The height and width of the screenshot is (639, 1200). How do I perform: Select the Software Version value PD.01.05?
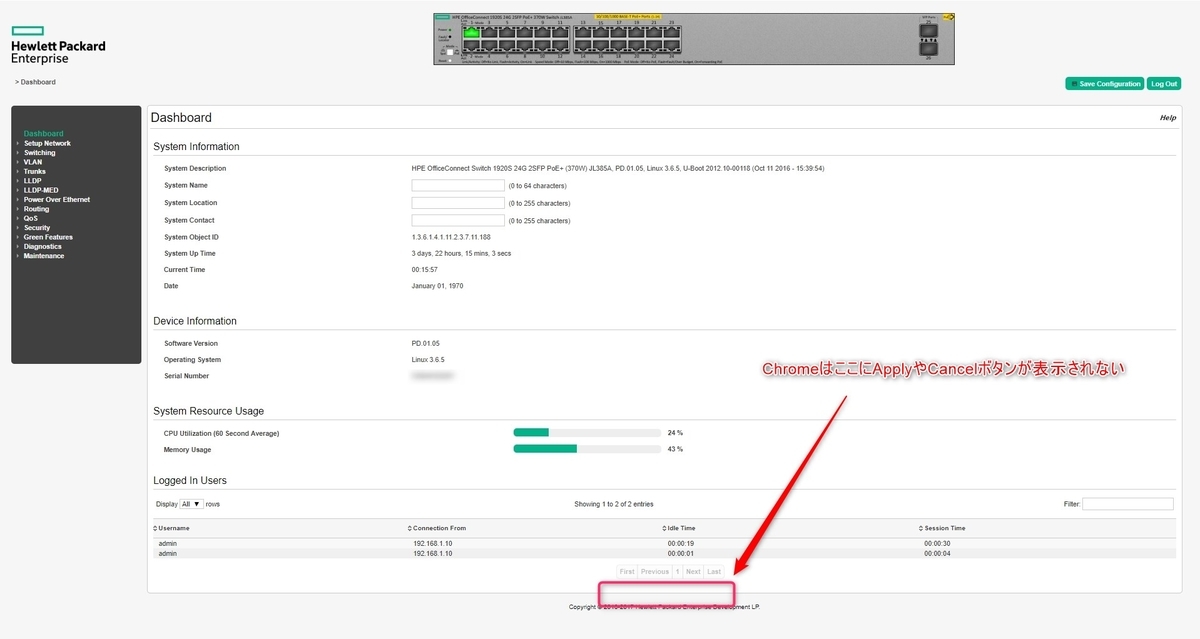pos(426,343)
